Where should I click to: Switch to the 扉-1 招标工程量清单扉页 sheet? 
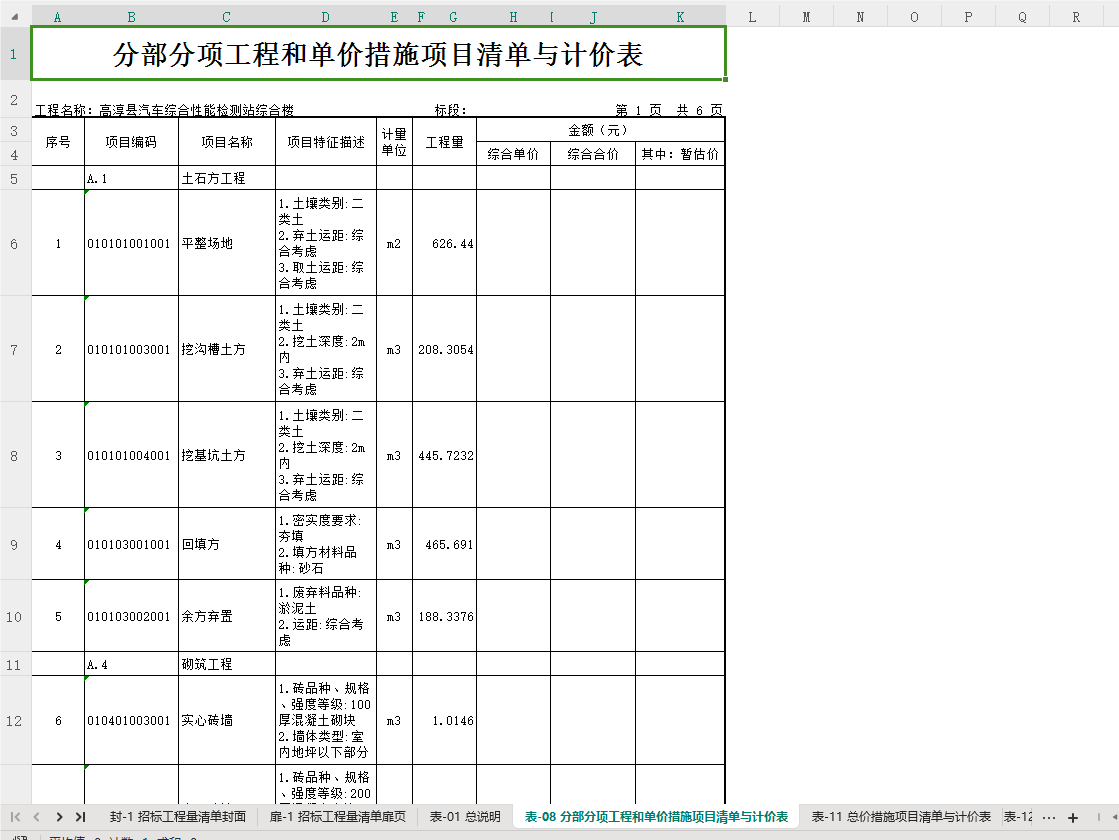338,816
